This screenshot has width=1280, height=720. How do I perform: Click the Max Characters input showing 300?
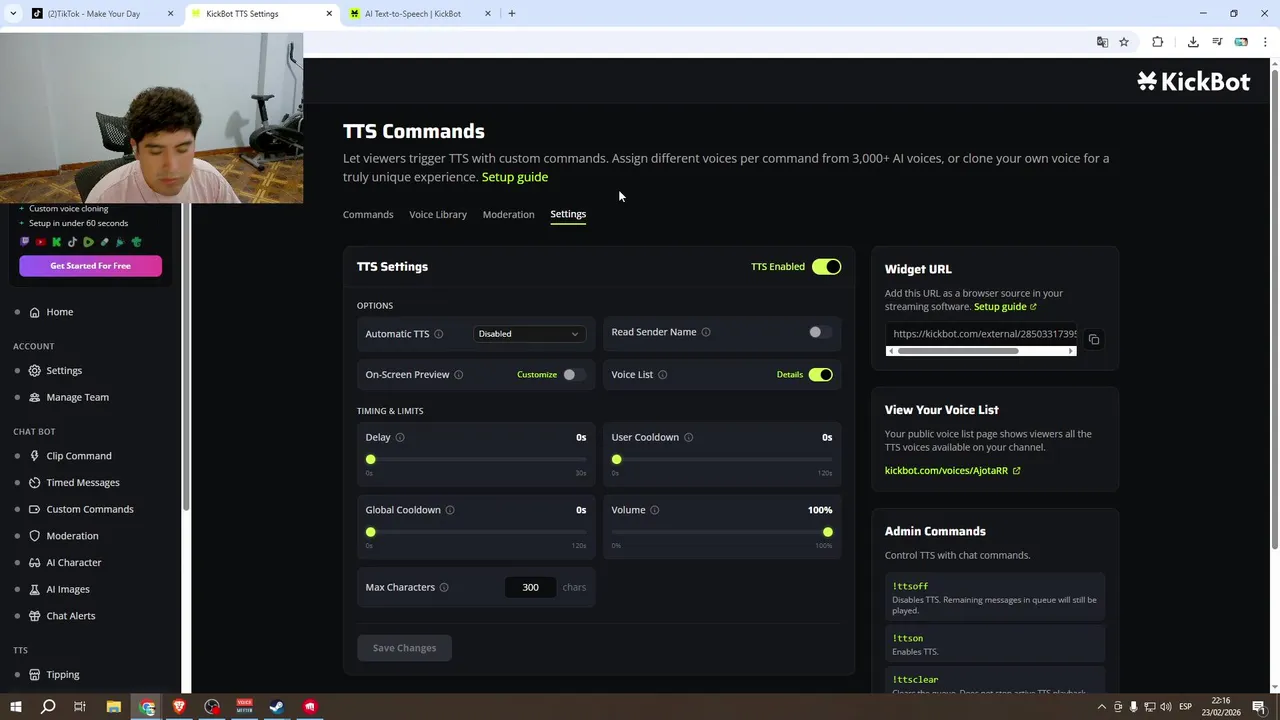pos(530,588)
